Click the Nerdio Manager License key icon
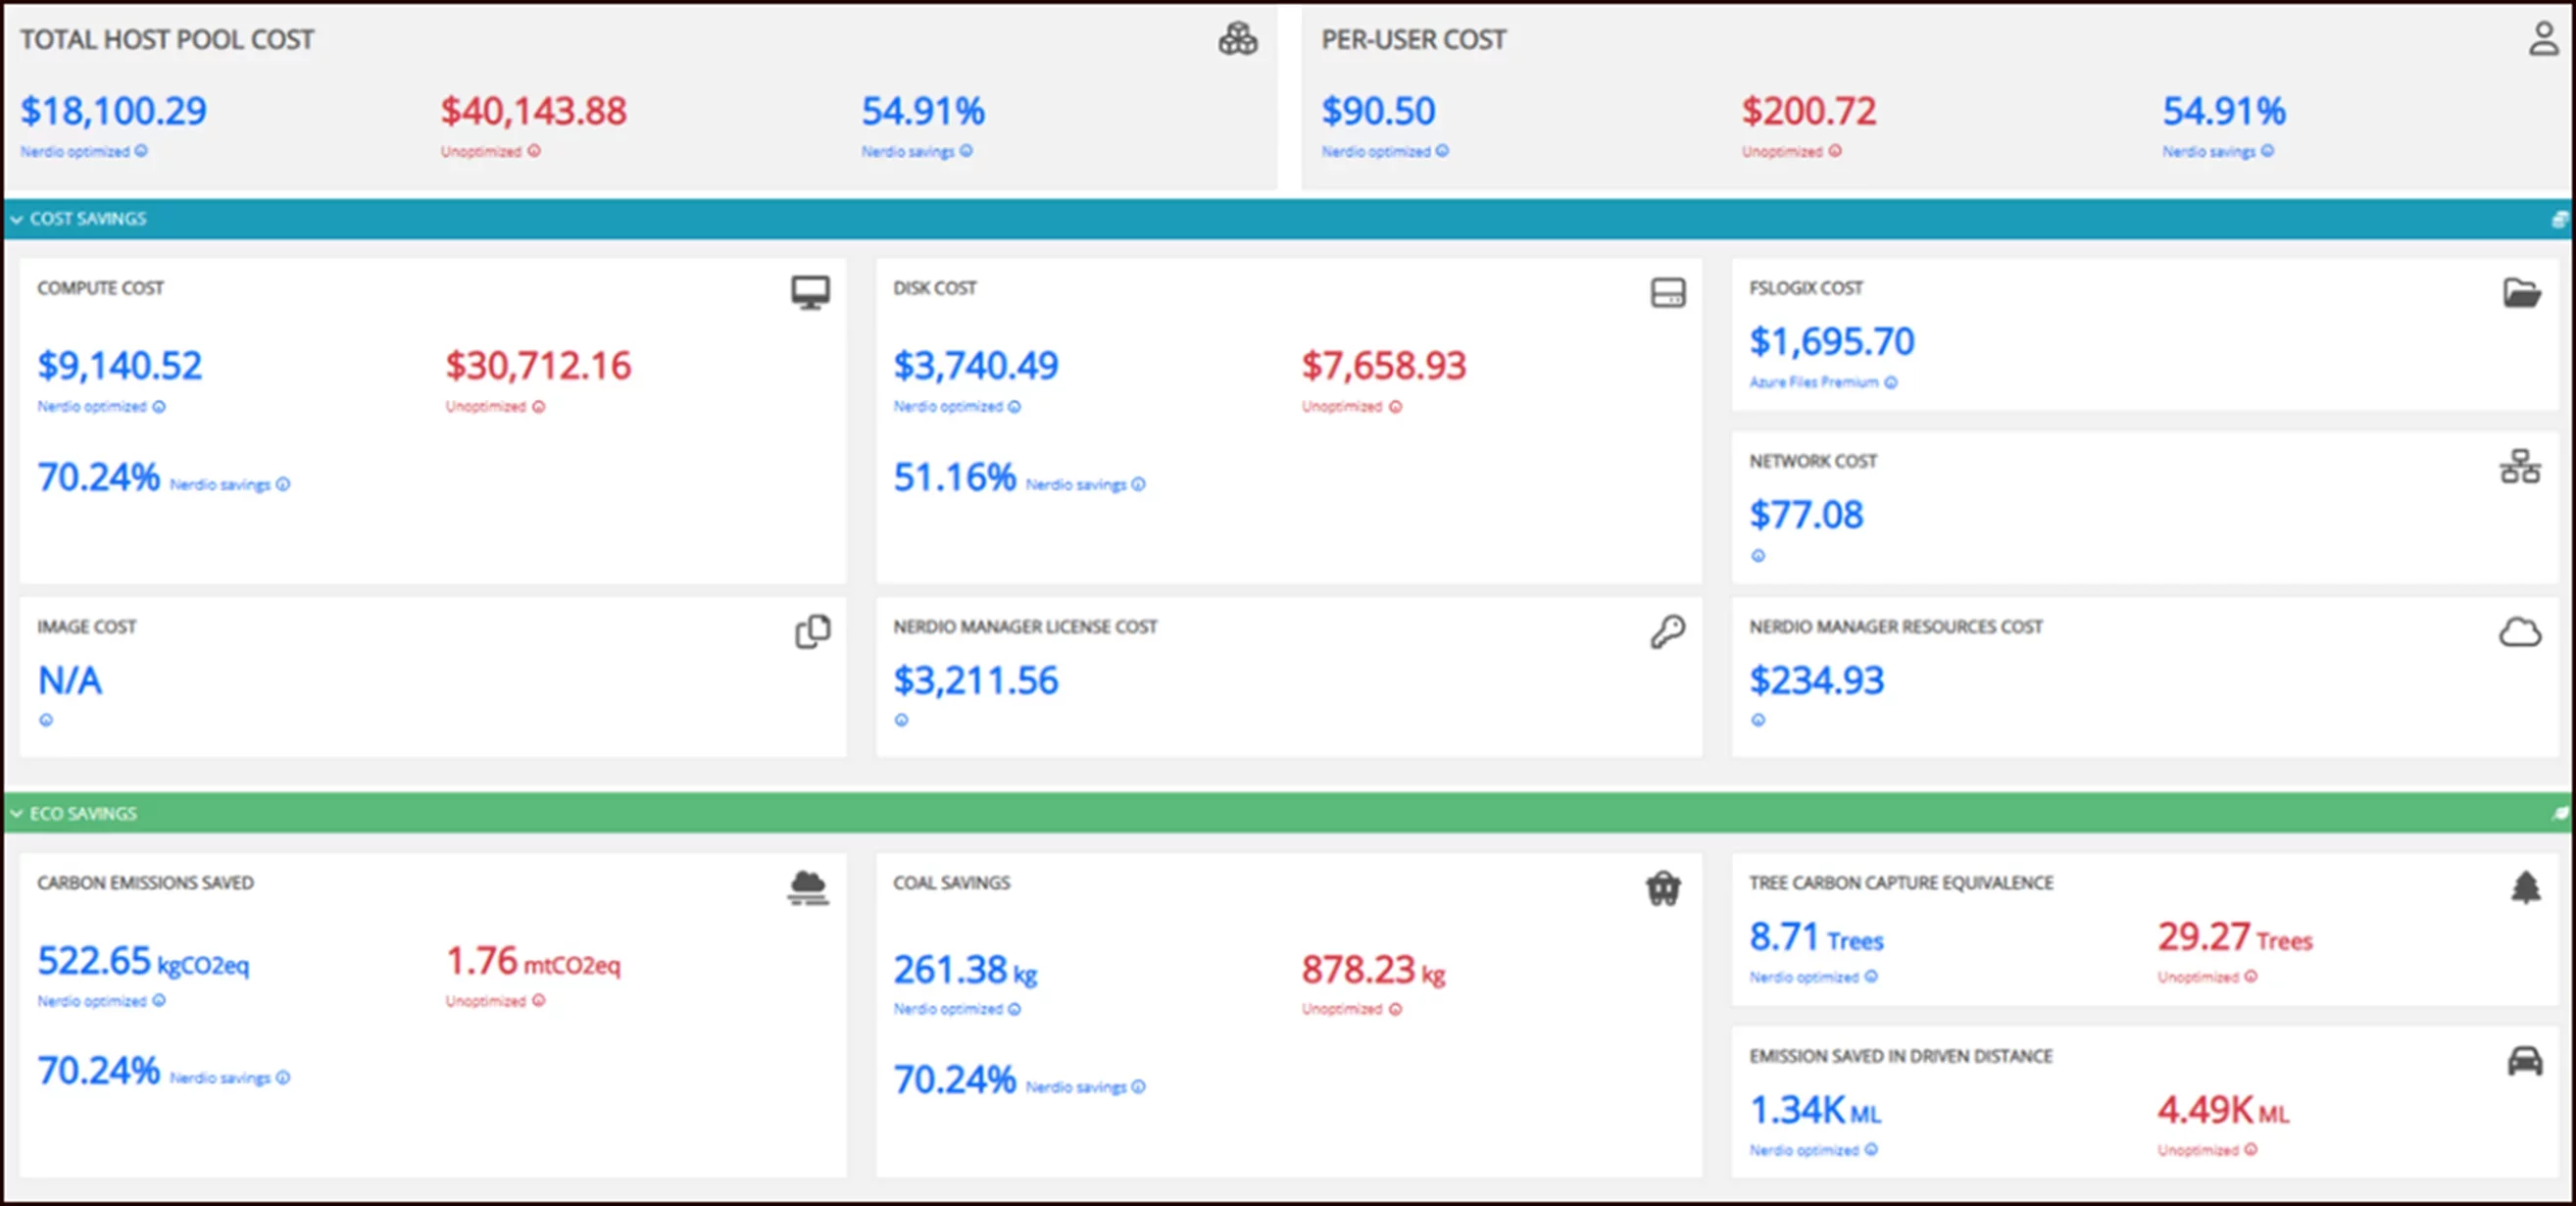2576x1206 pixels. [x=1667, y=632]
